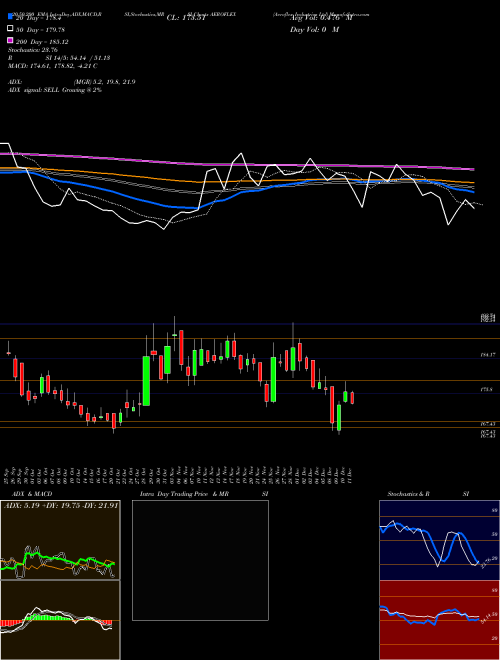Viewport: 500px width, 660px height.
Task: Click the 'ADX & MACD' panel heading
Action: pos(32,494)
